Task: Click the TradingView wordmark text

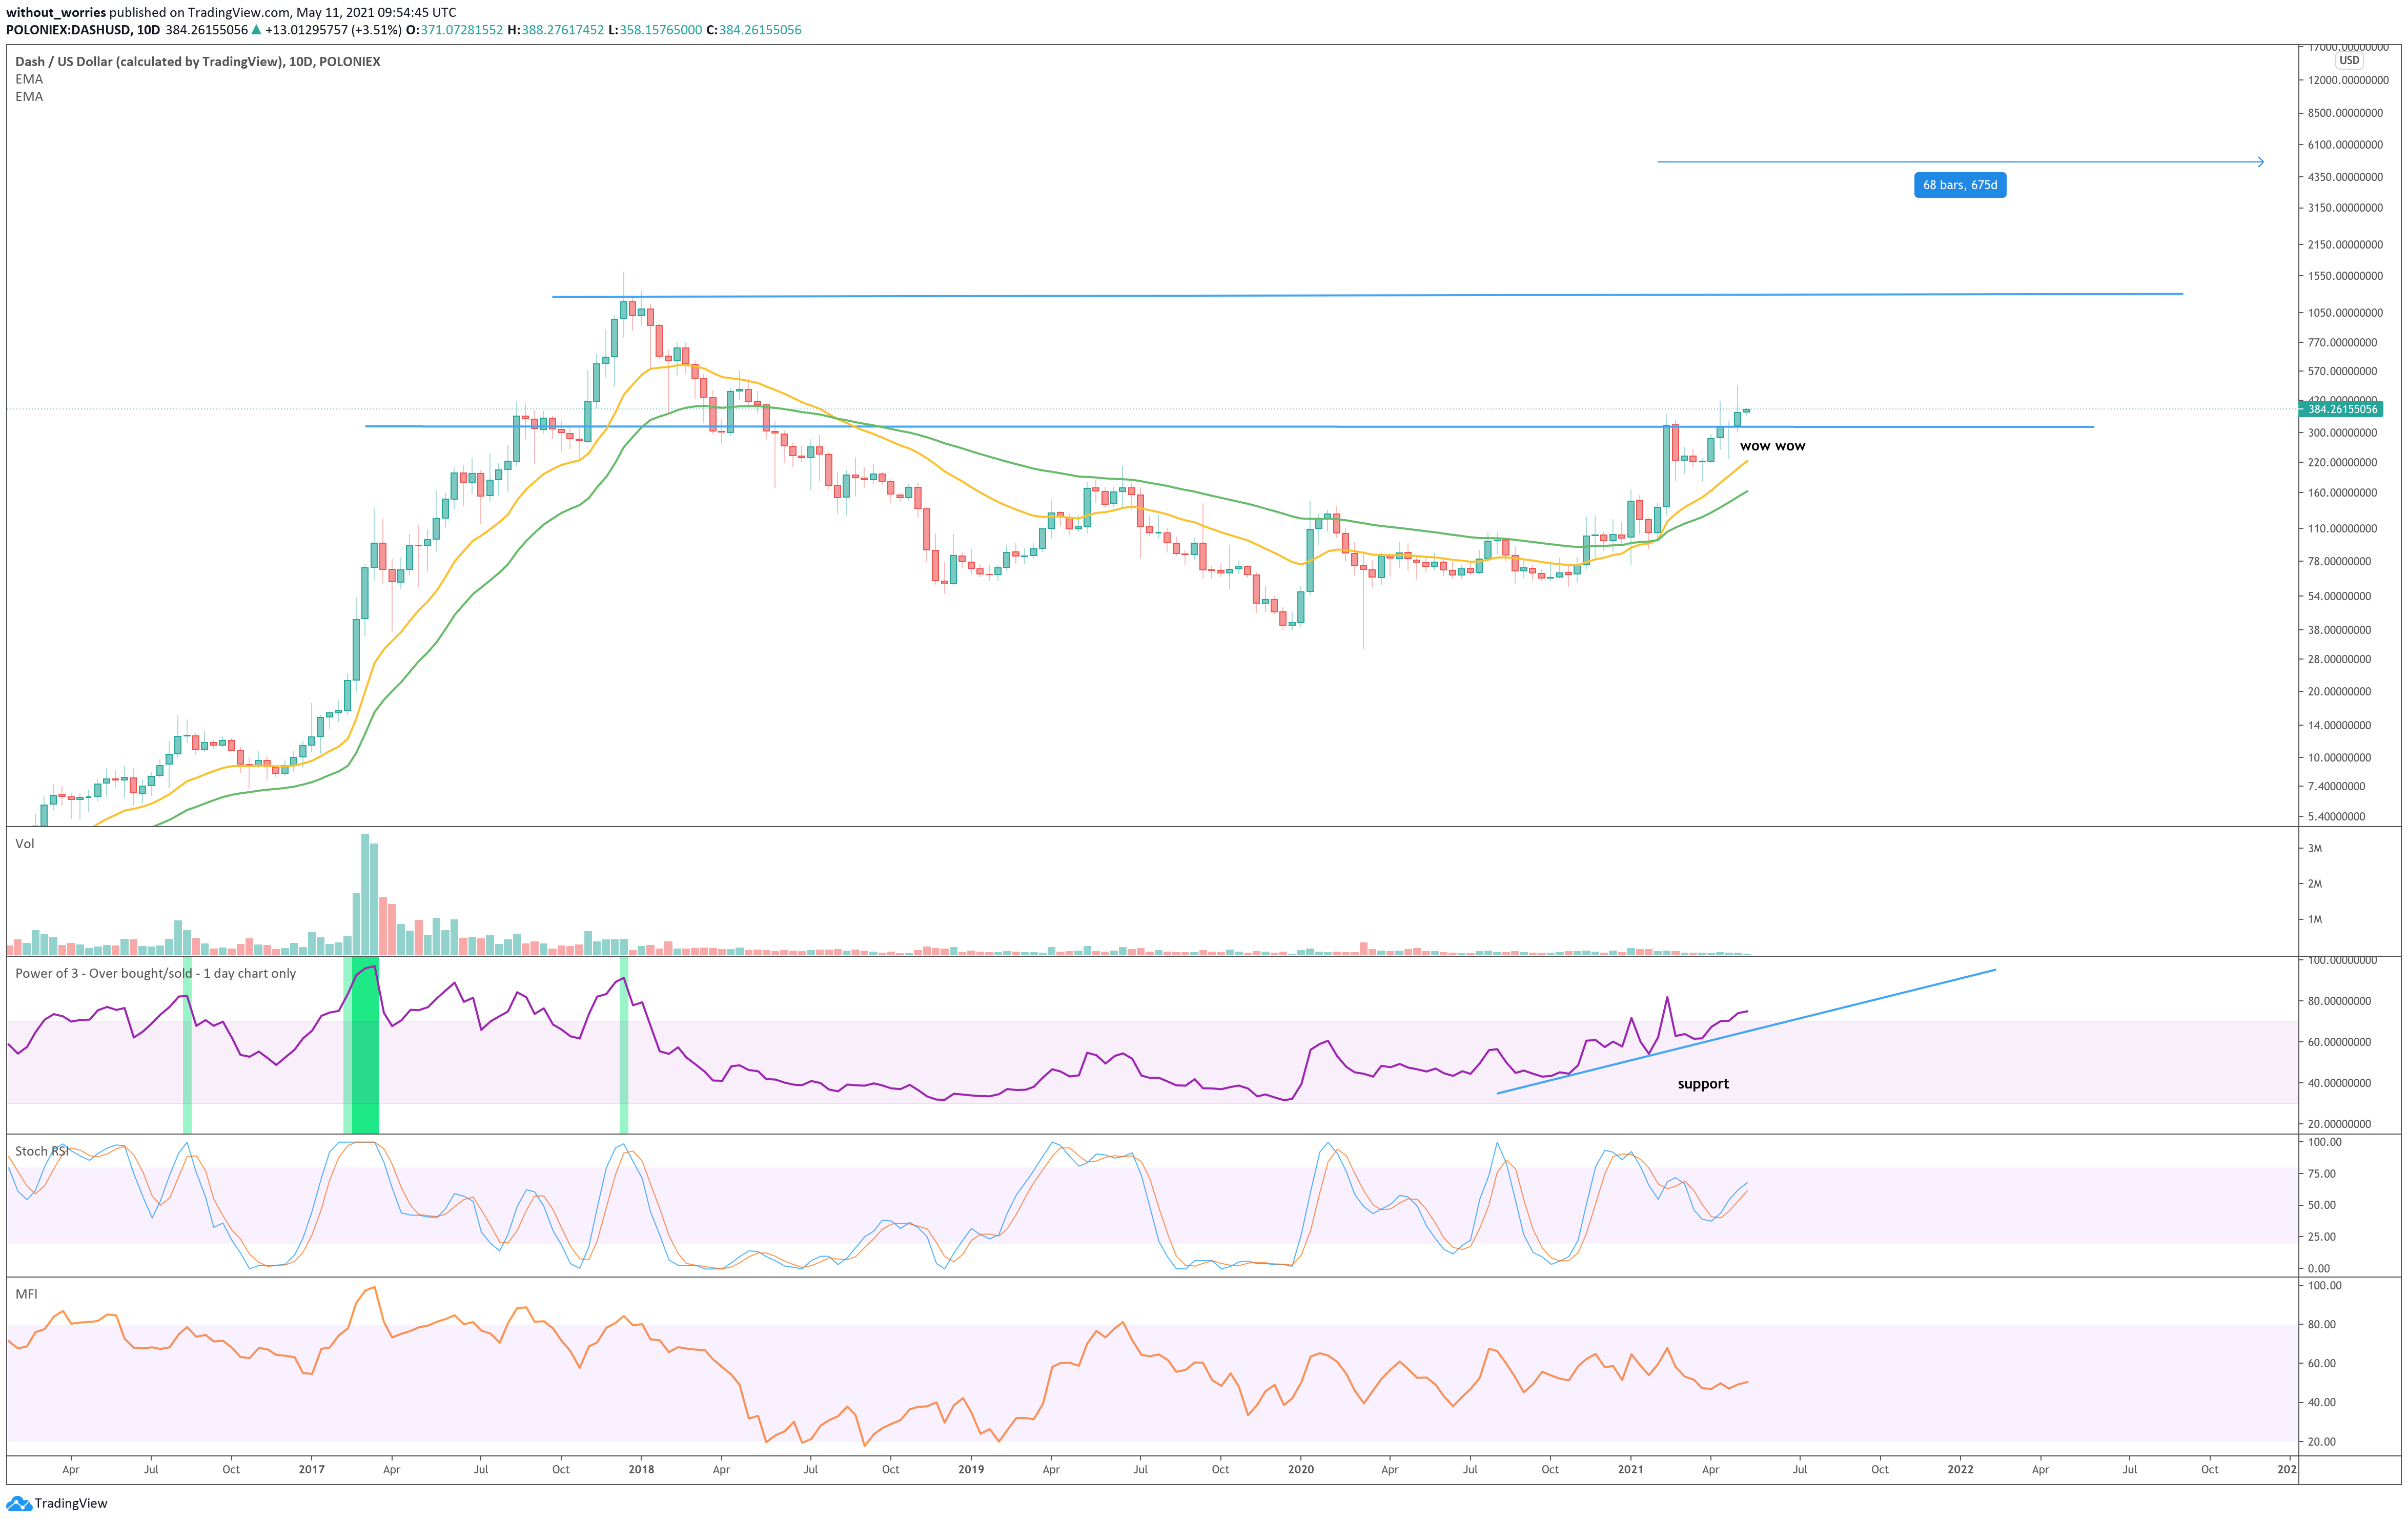Action: pos(71,1503)
